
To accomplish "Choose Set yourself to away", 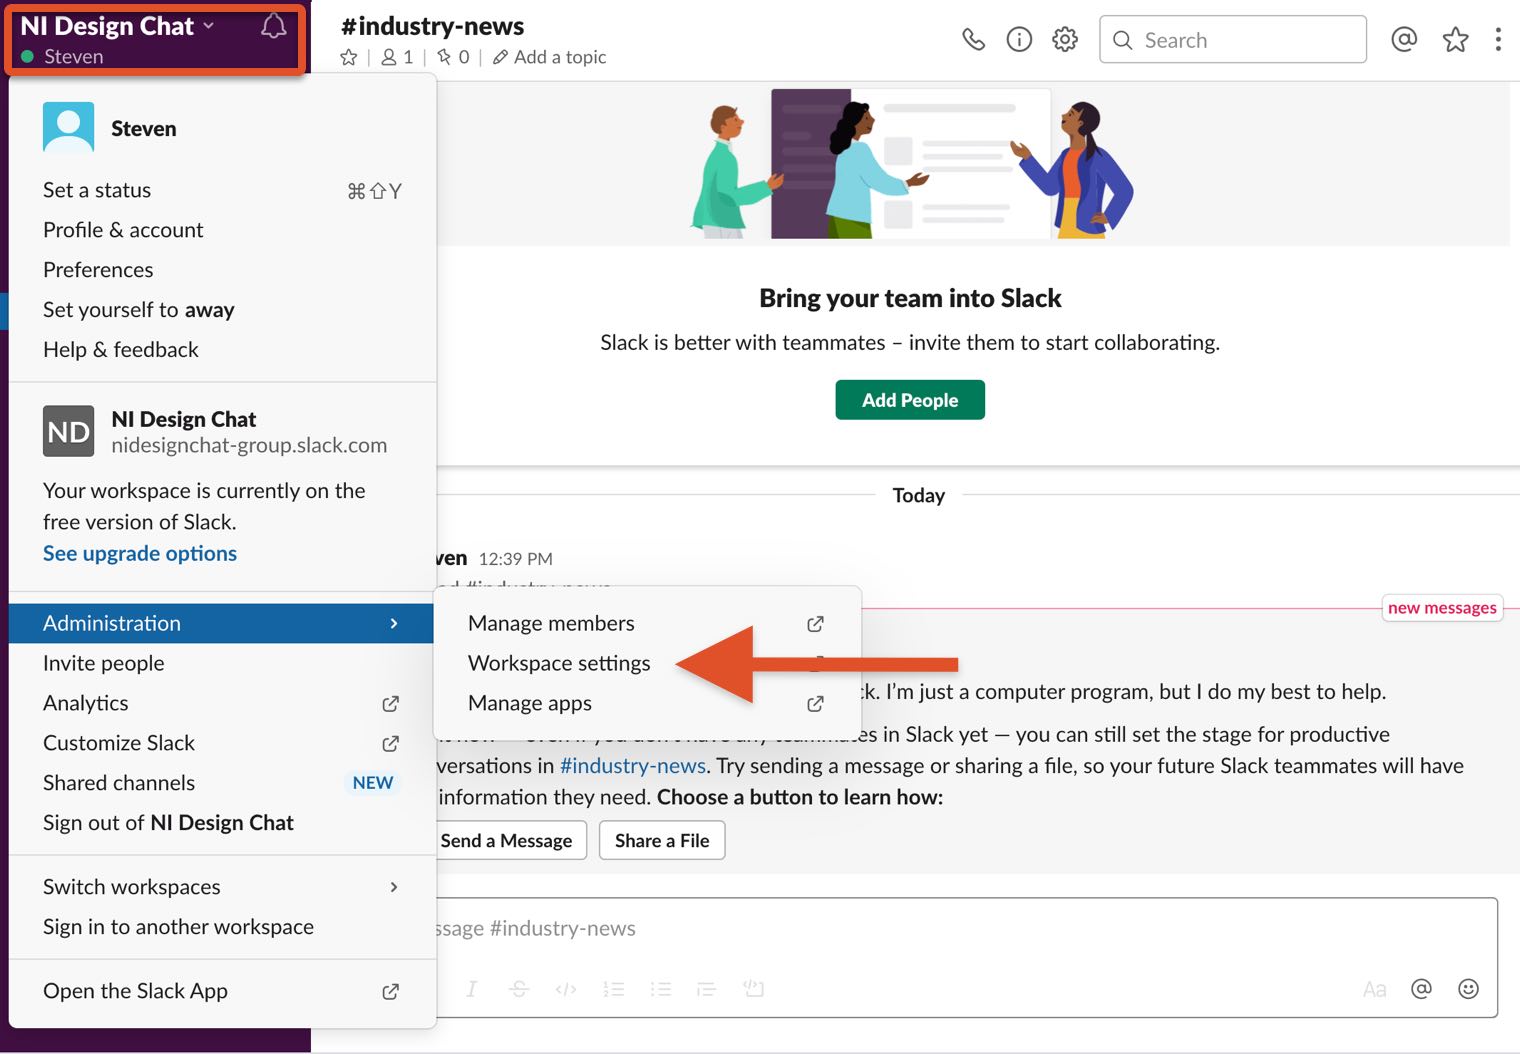I will pos(221,310).
